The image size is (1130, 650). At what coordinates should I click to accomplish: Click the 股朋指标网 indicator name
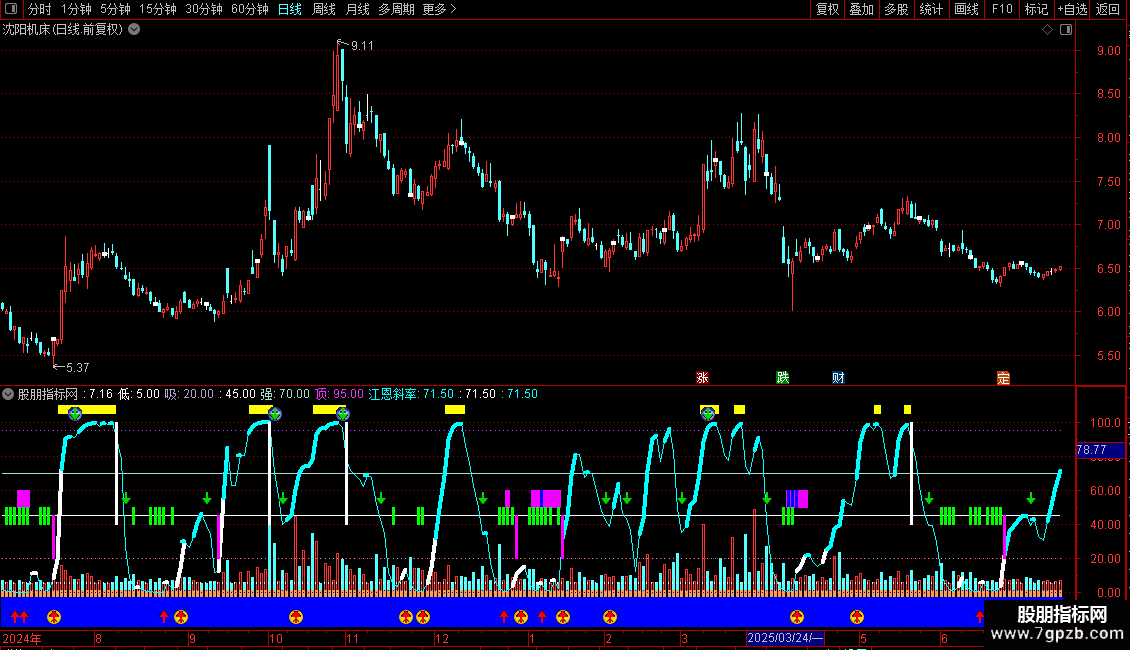pyautogui.click(x=48, y=394)
